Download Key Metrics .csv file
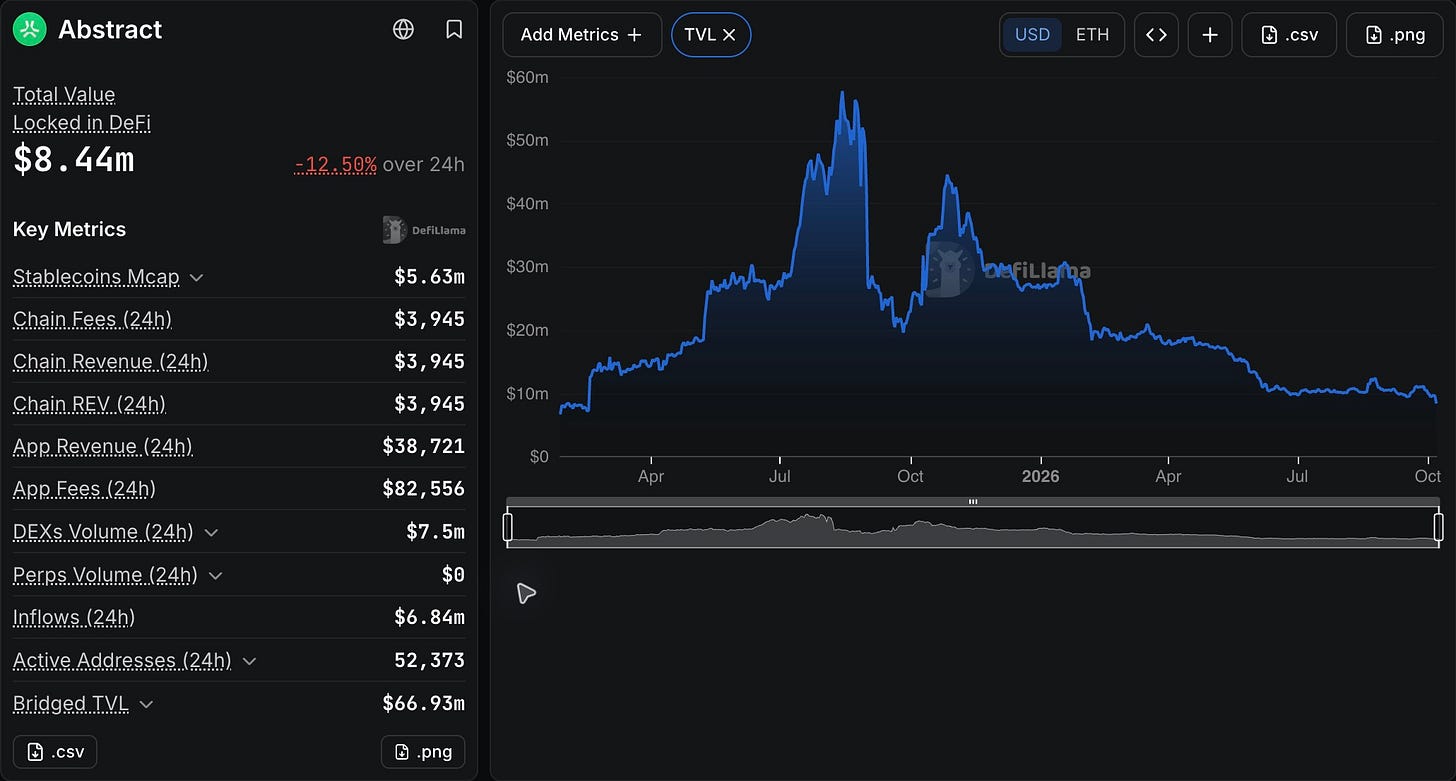Image resolution: width=1456 pixels, height=781 pixels. 55,752
